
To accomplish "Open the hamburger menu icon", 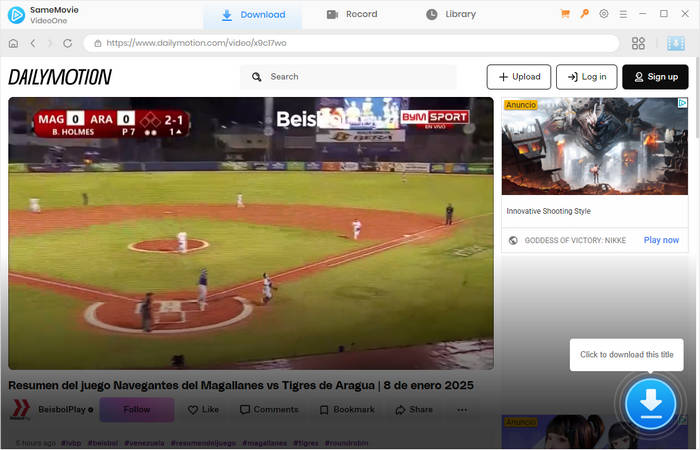I will (x=623, y=14).
